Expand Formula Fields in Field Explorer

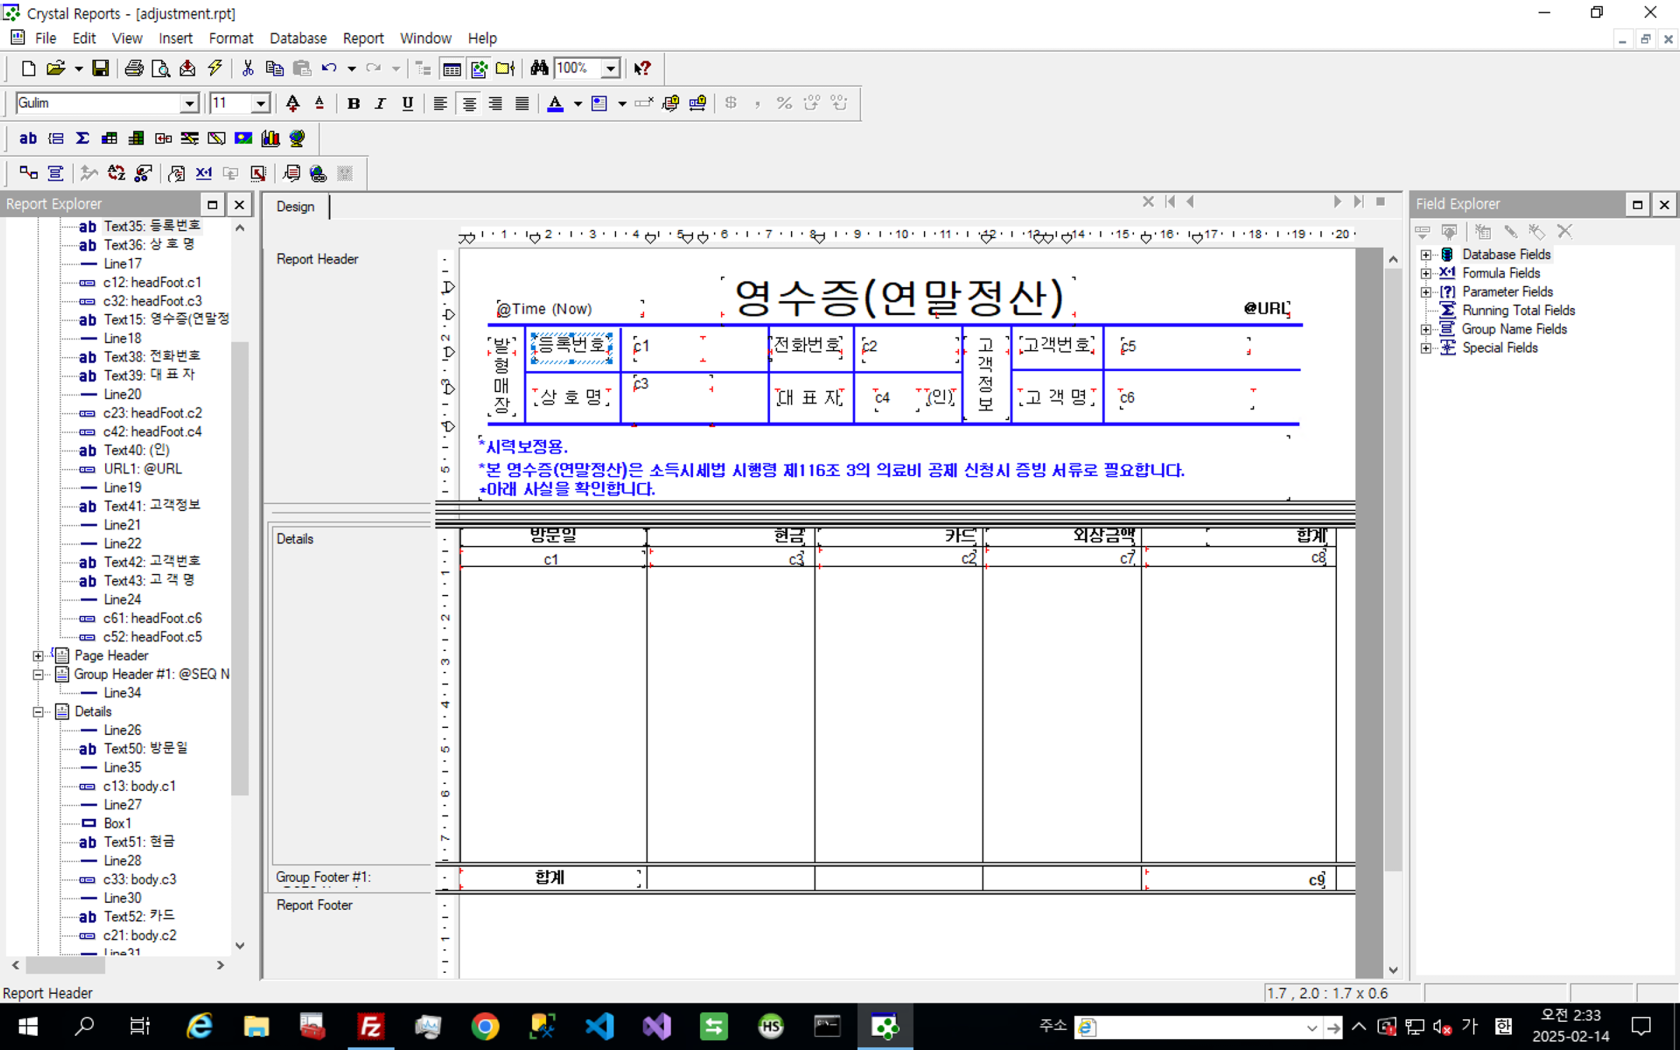coord(1426,273)
